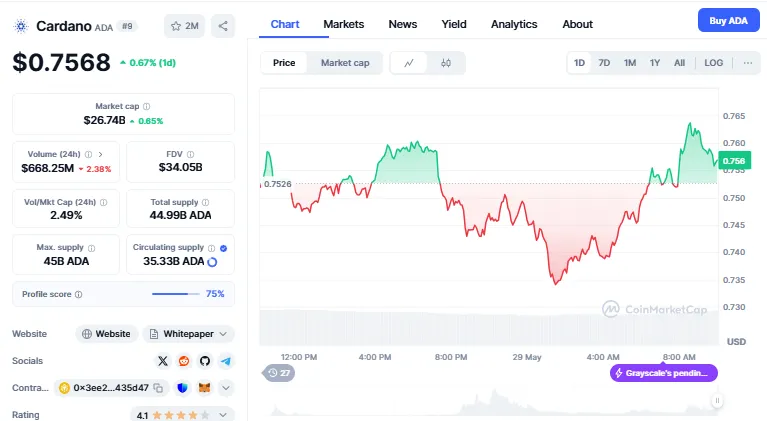Viewport: 767px width, 421px height.
Task: Expand more contracts chevron
Action: [x=226, y=388]
